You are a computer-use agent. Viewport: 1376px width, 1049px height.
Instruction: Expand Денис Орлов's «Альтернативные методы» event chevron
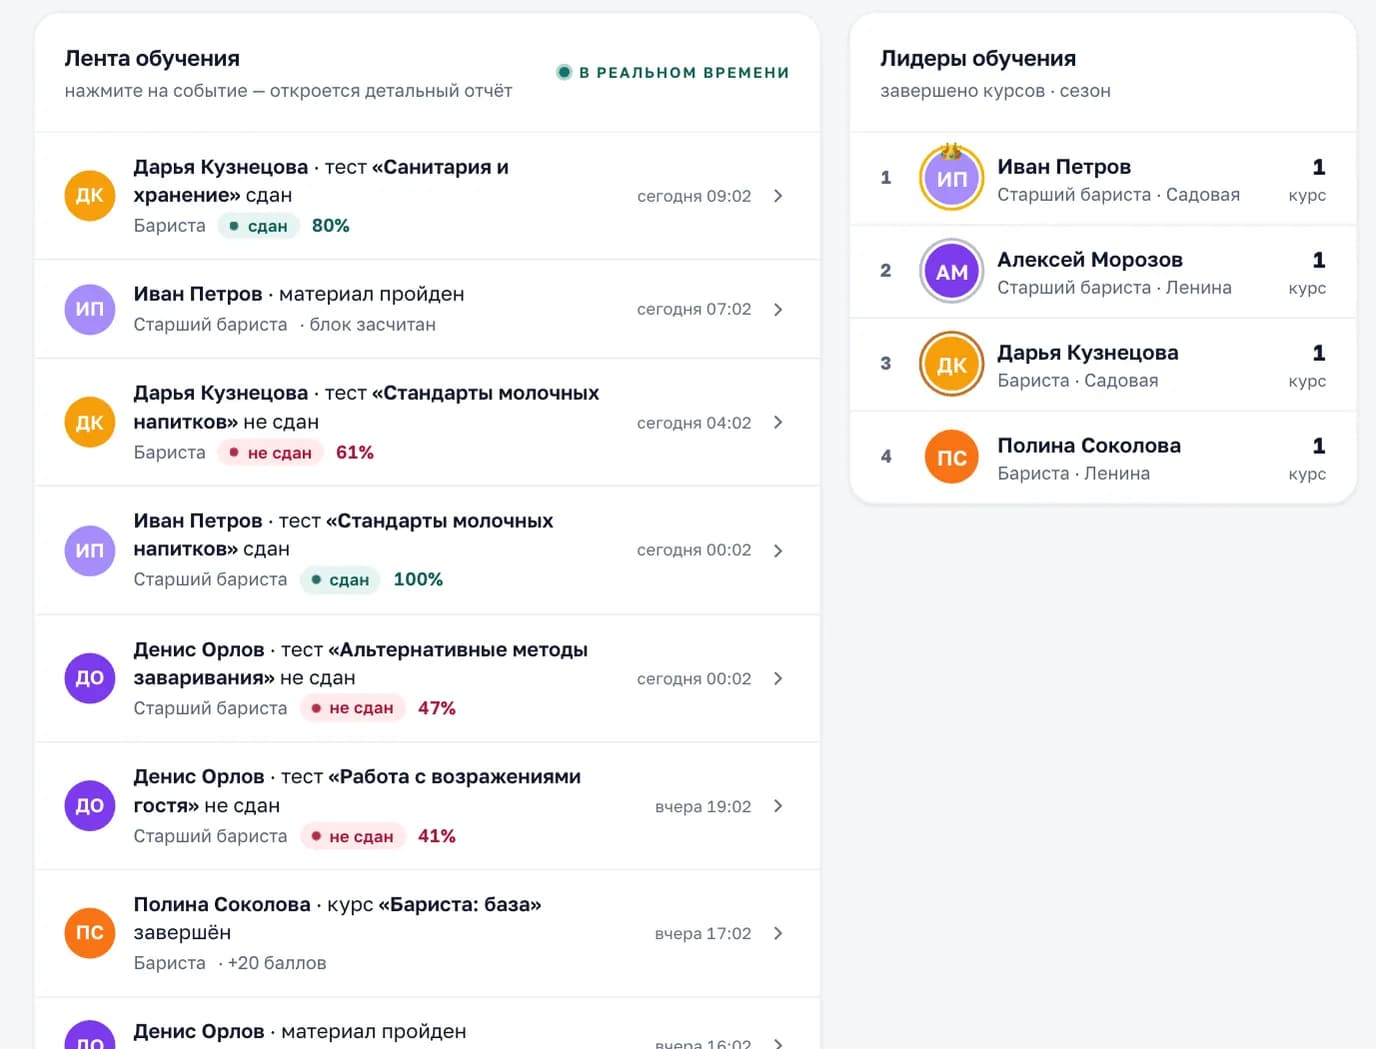coord(778,678)
